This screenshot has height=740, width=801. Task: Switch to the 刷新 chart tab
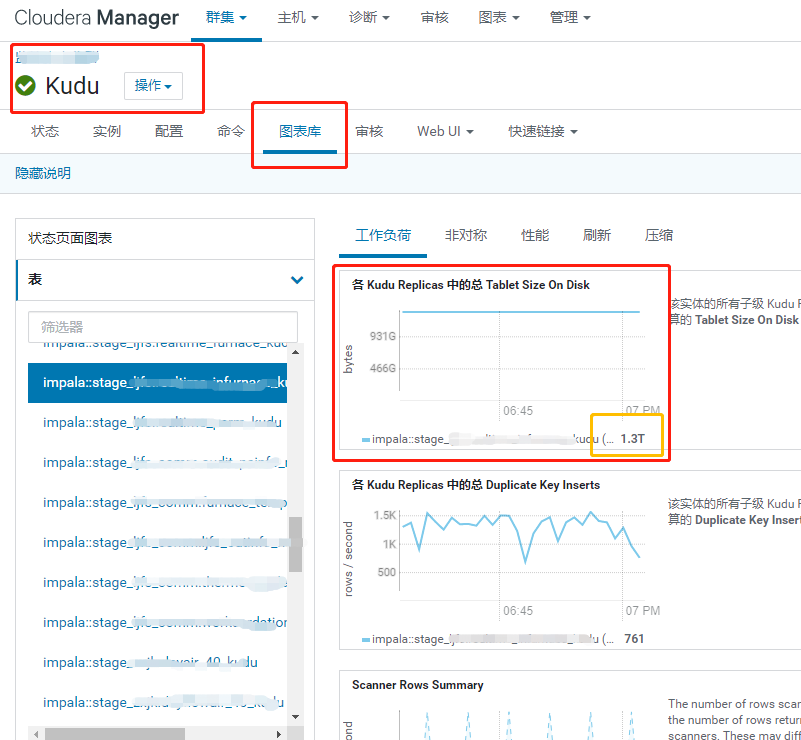597,235
